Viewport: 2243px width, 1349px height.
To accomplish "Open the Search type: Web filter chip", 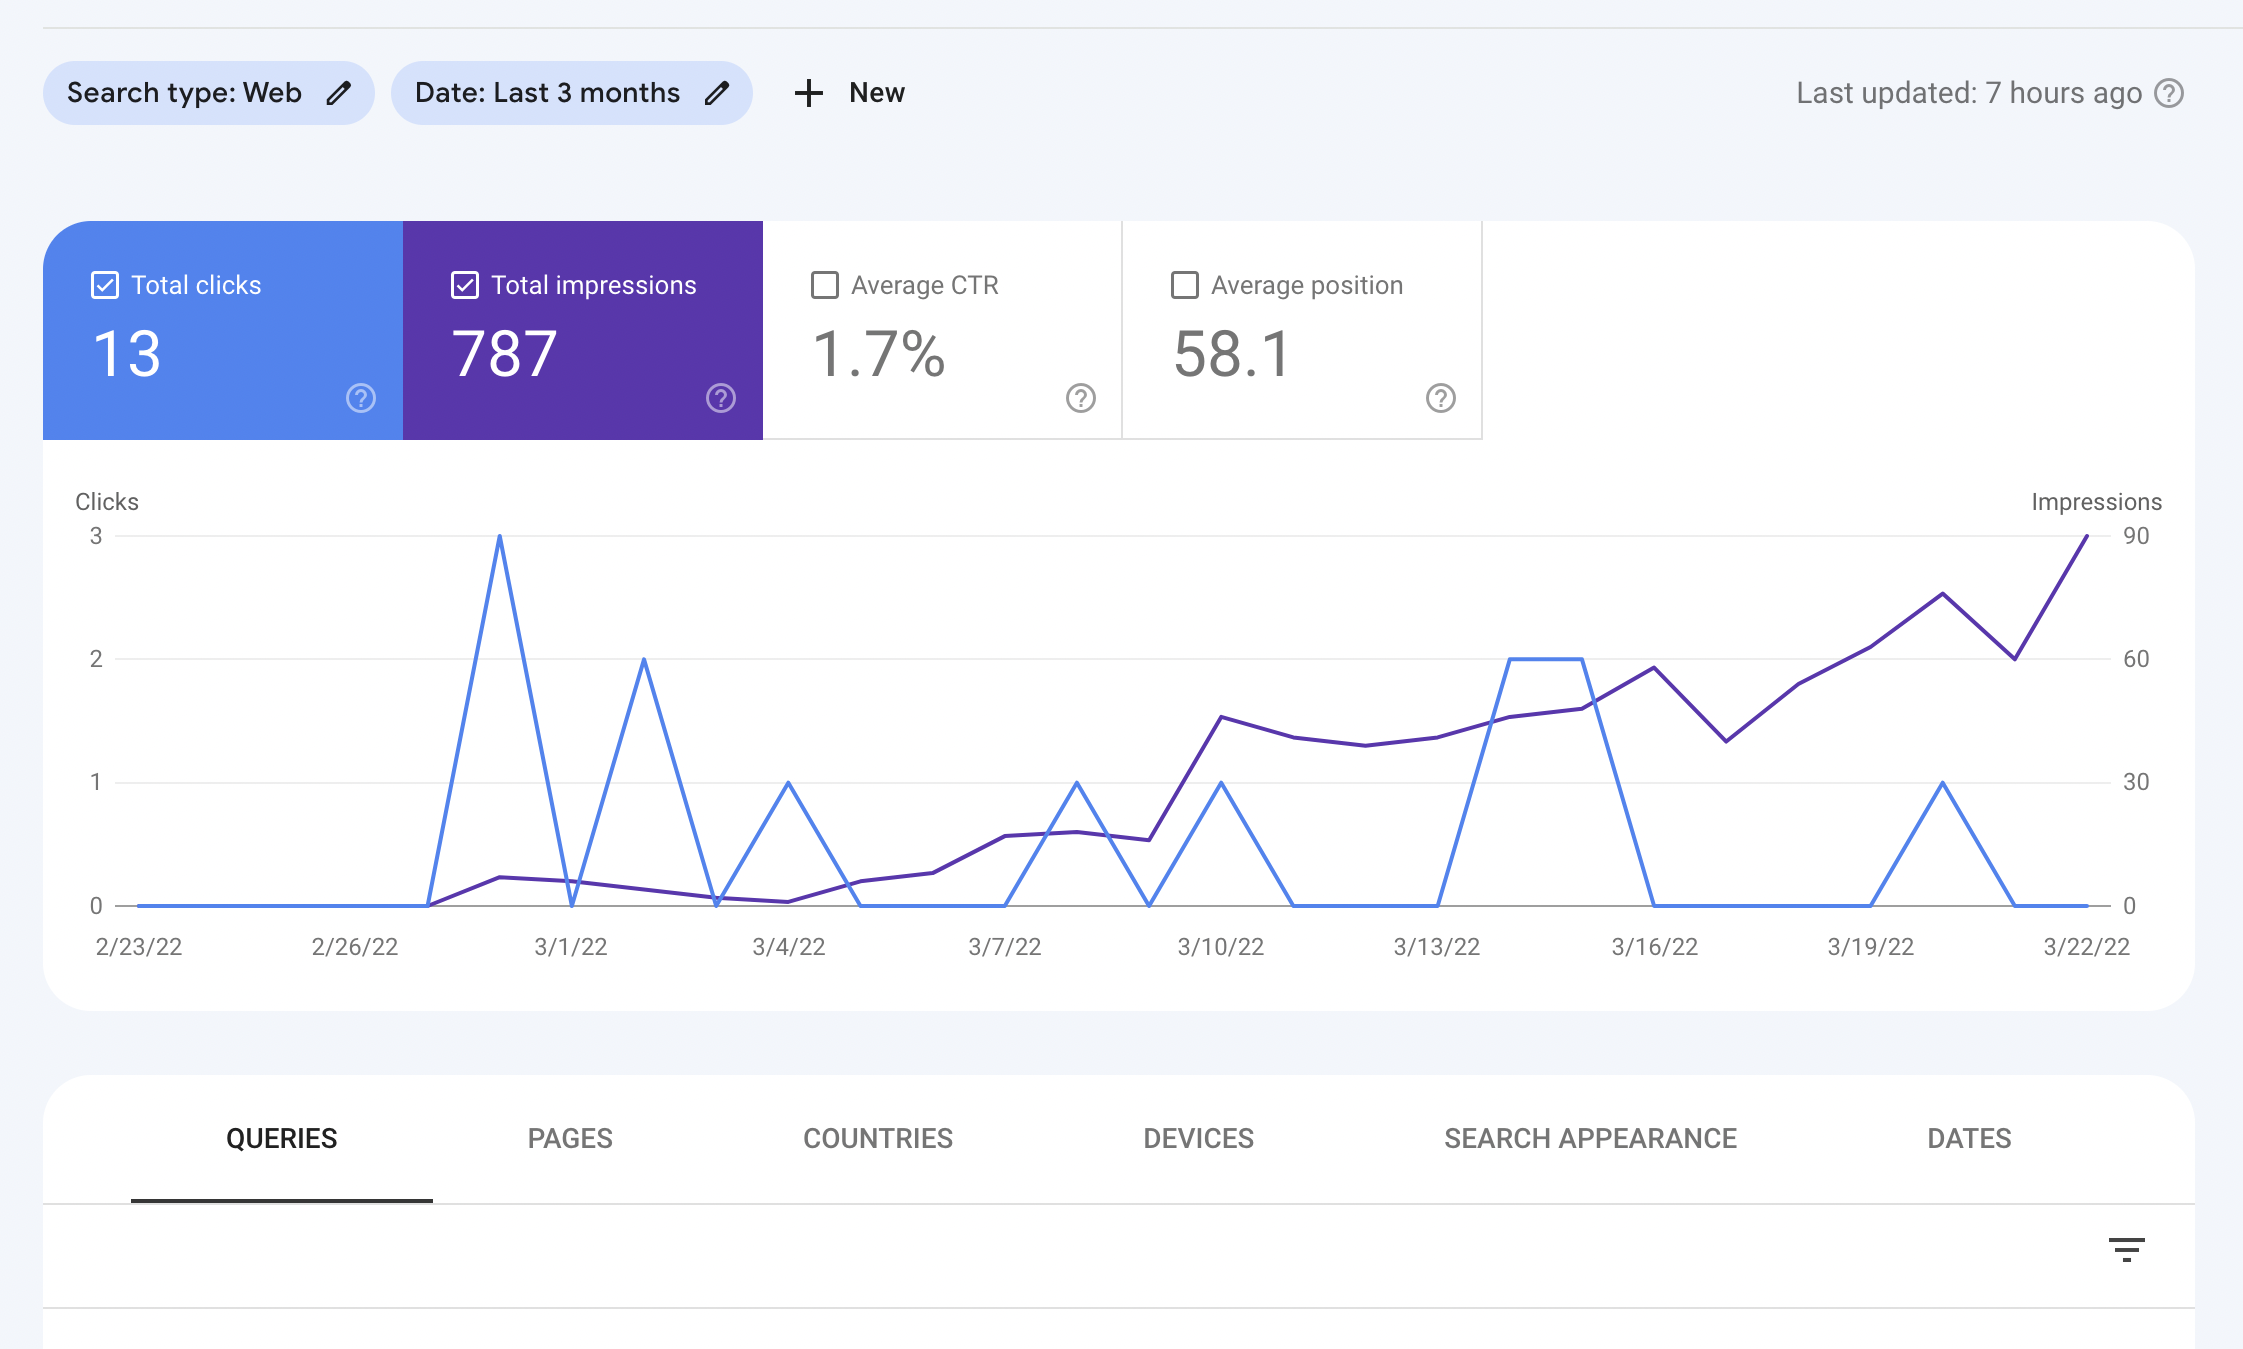I will click(208, 93).
